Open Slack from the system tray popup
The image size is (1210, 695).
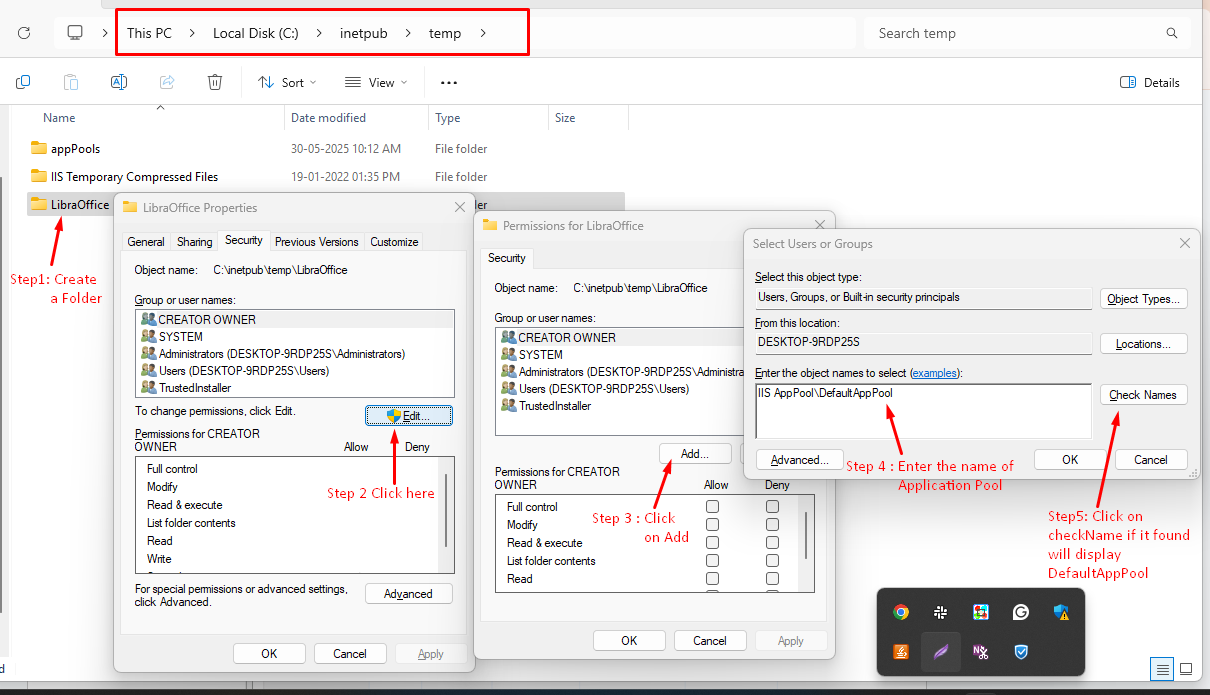click(941, 612)
